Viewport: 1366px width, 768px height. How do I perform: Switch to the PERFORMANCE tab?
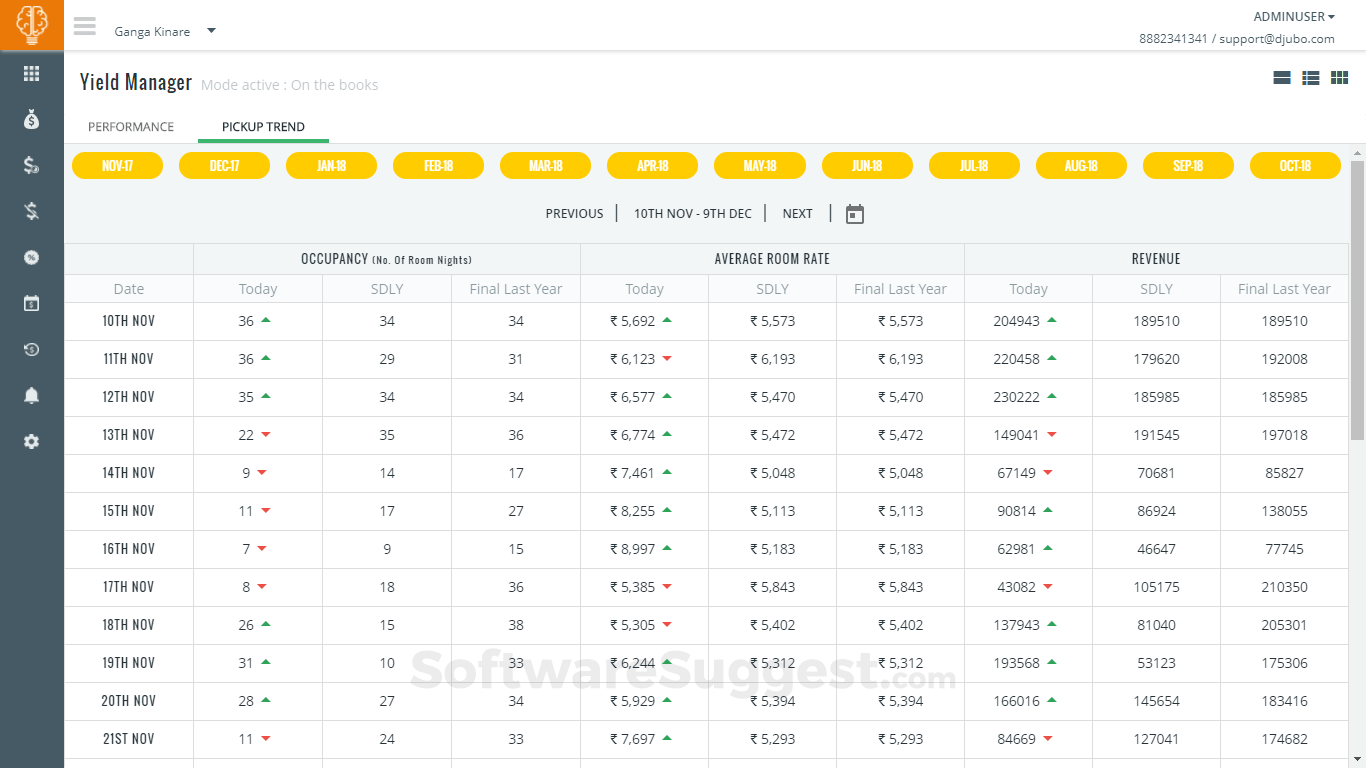131,126
